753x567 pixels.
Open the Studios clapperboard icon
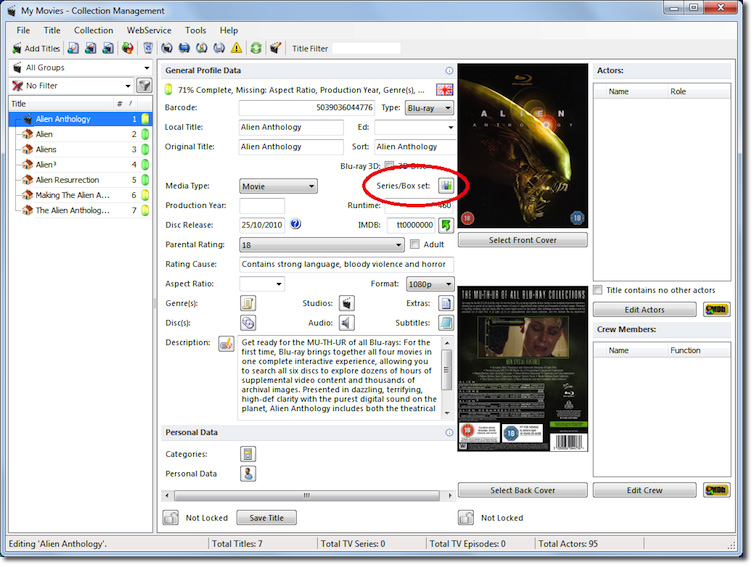pos(346,302)
